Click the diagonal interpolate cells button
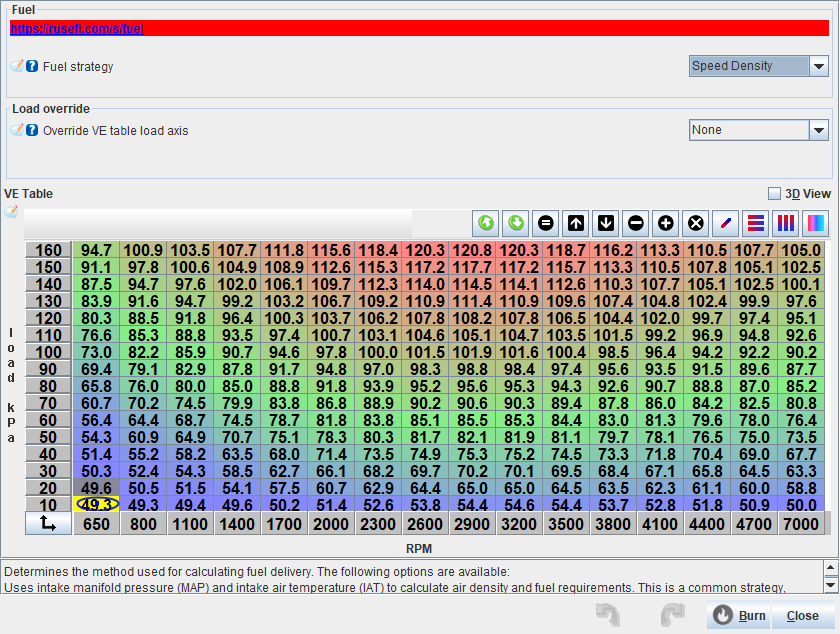Screen dimensions: 840x634 [727, 222]
